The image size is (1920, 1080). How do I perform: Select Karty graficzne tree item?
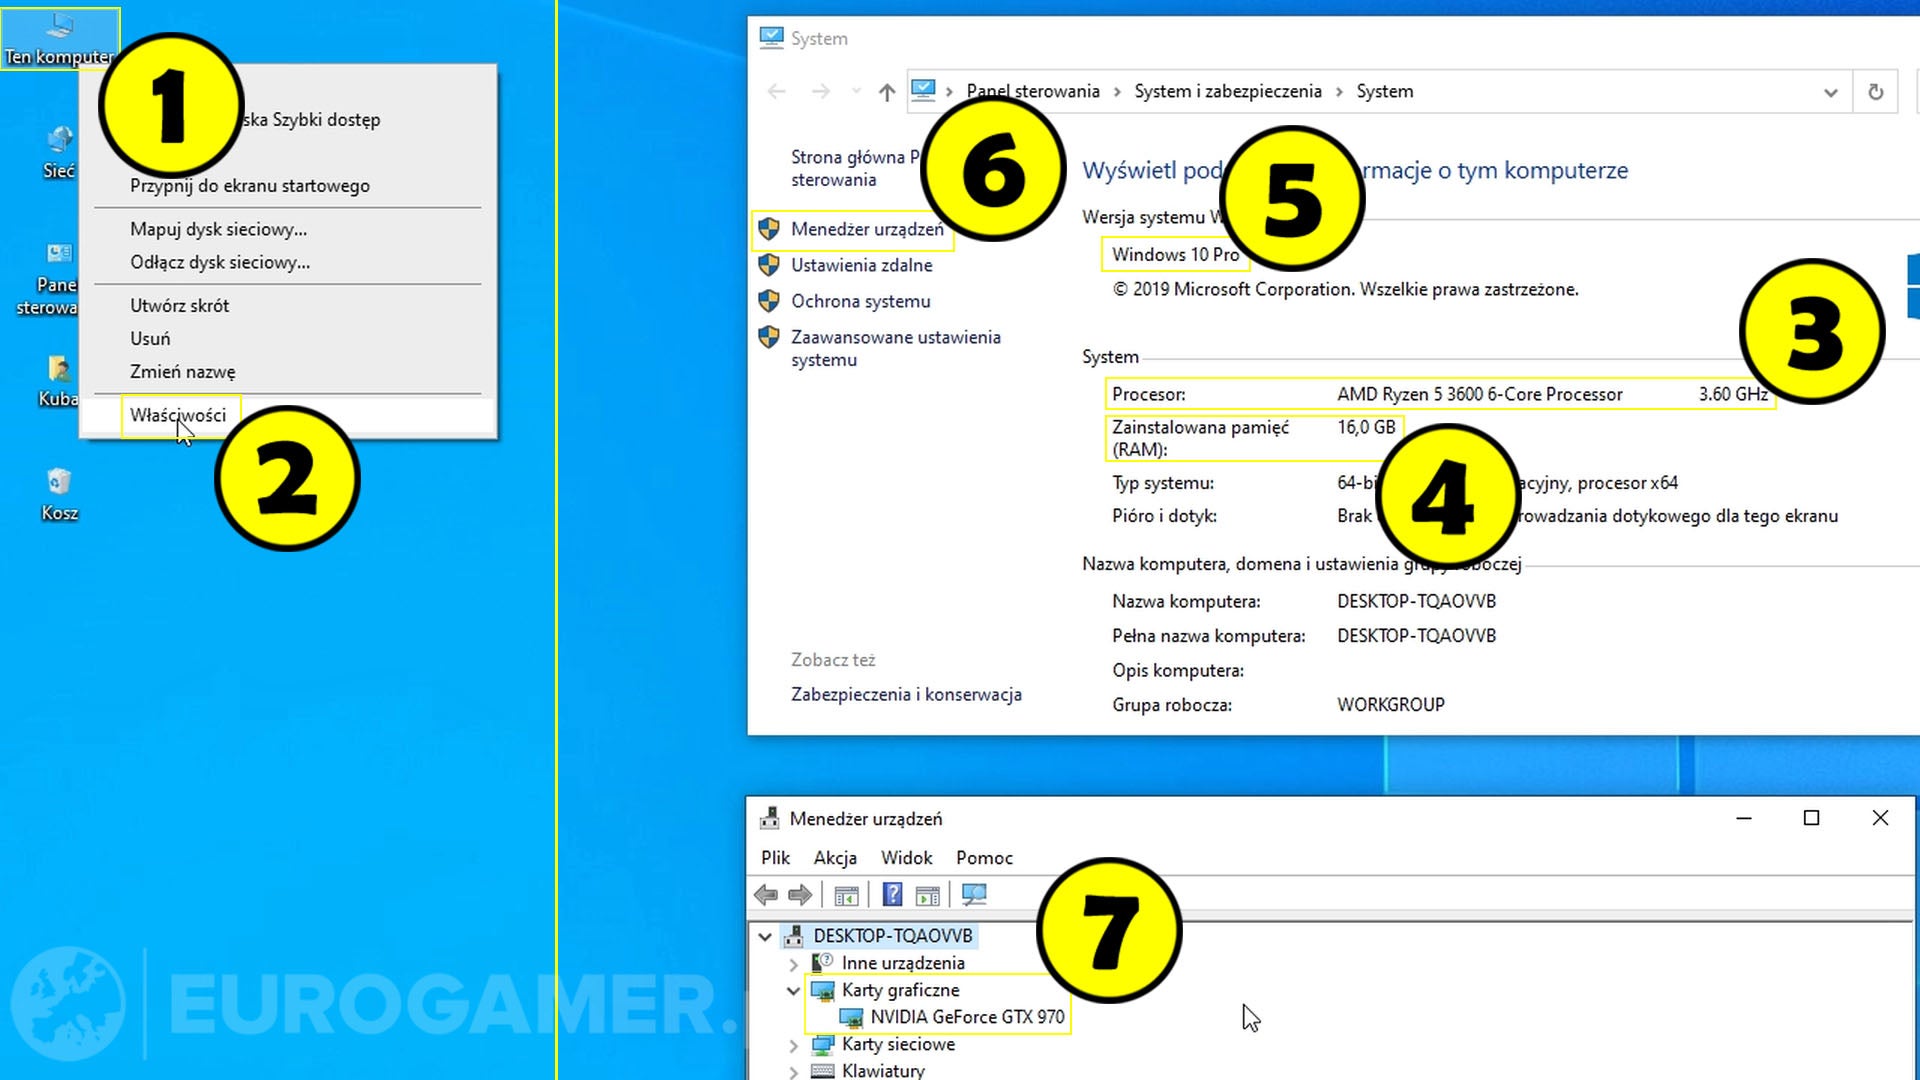900,990
